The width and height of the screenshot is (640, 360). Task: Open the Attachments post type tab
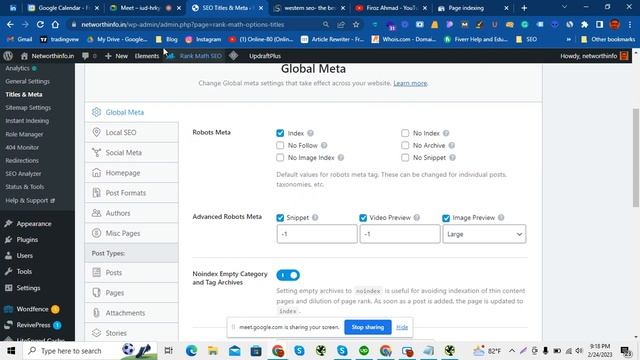(x=131, y=313)
